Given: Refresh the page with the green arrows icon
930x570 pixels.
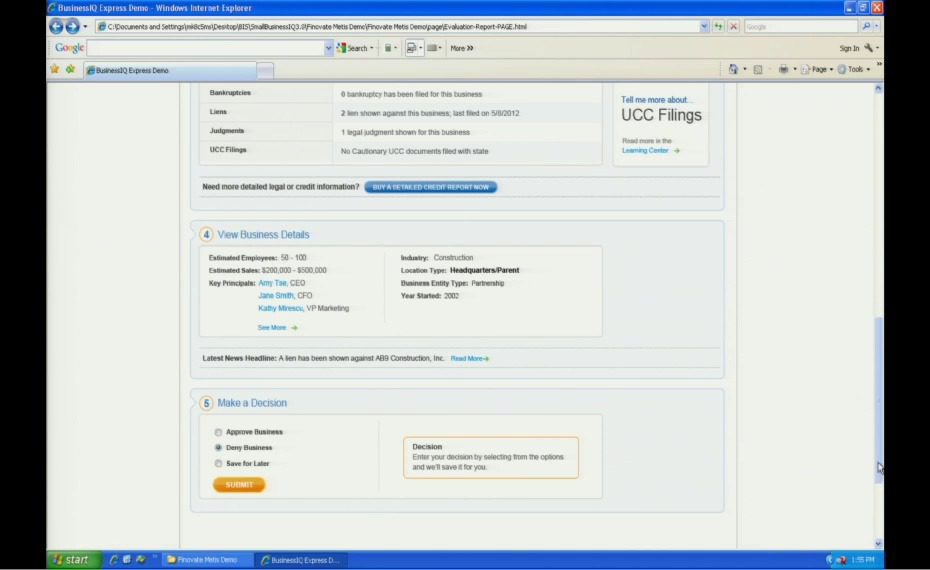Looking at the screenshot, I should [718, 27].
